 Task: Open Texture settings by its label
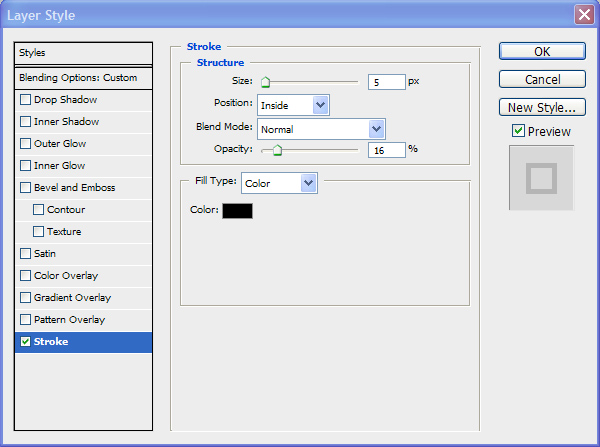pos(64,232)
